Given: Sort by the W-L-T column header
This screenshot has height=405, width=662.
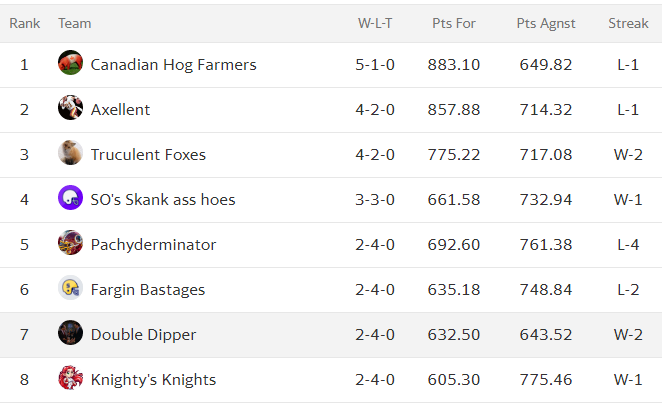Looking at the screenshot, I should point(375,23).
